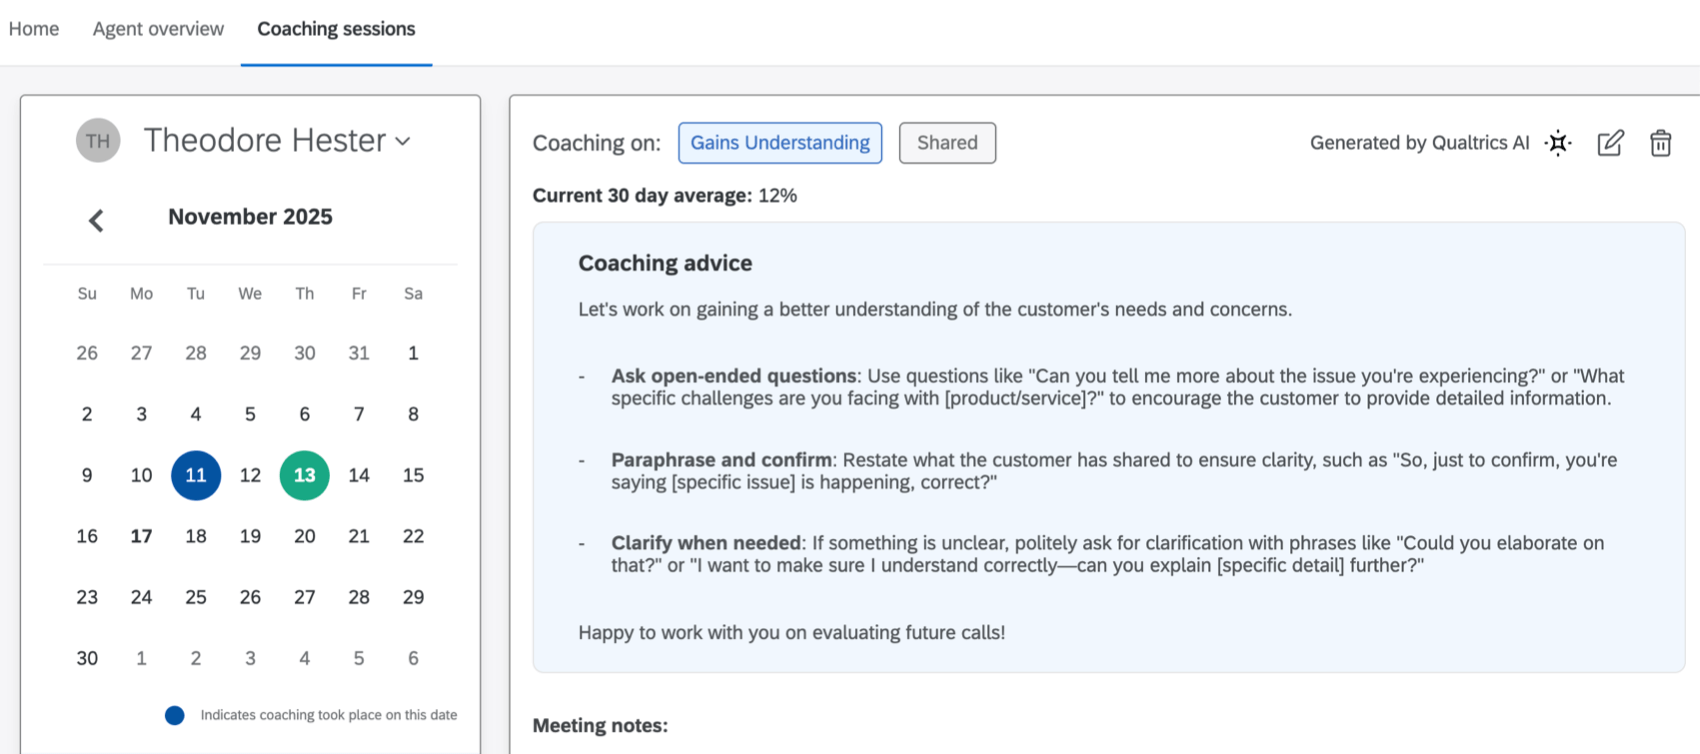This screenshot has height=754, width=1700.
Task: Expand the Theodore Hester agent dropdown
Action: (402, 141)
